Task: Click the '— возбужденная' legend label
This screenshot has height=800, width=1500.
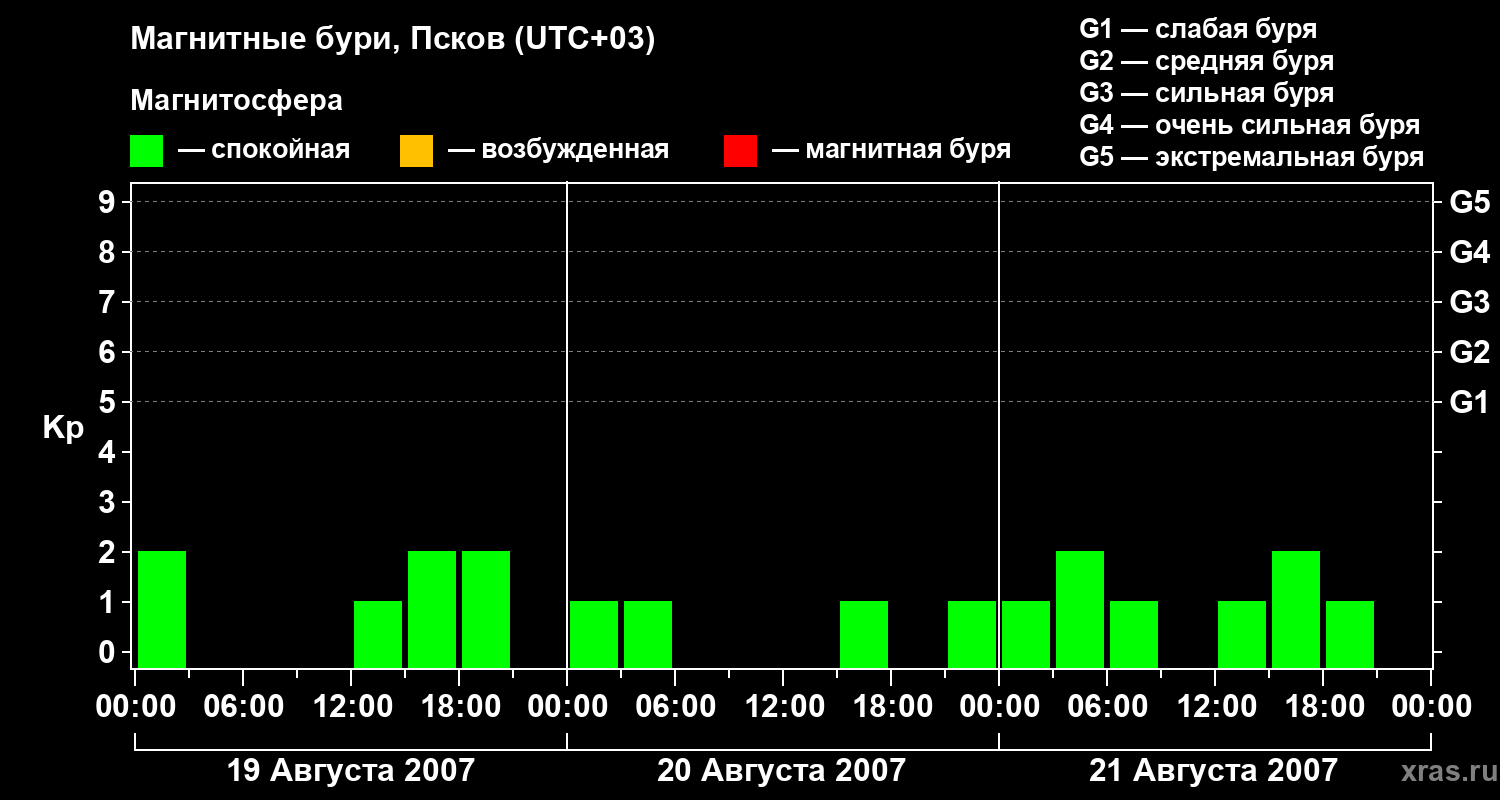Action: (x=558, y=150)
